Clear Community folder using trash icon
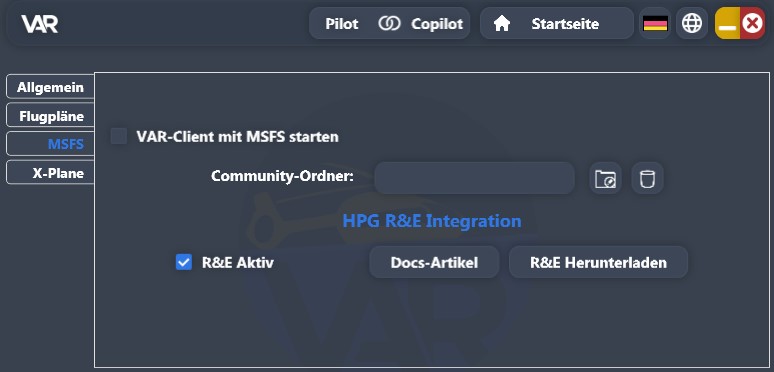Viewport: 774px width, 372px height. tap(647, 178)
